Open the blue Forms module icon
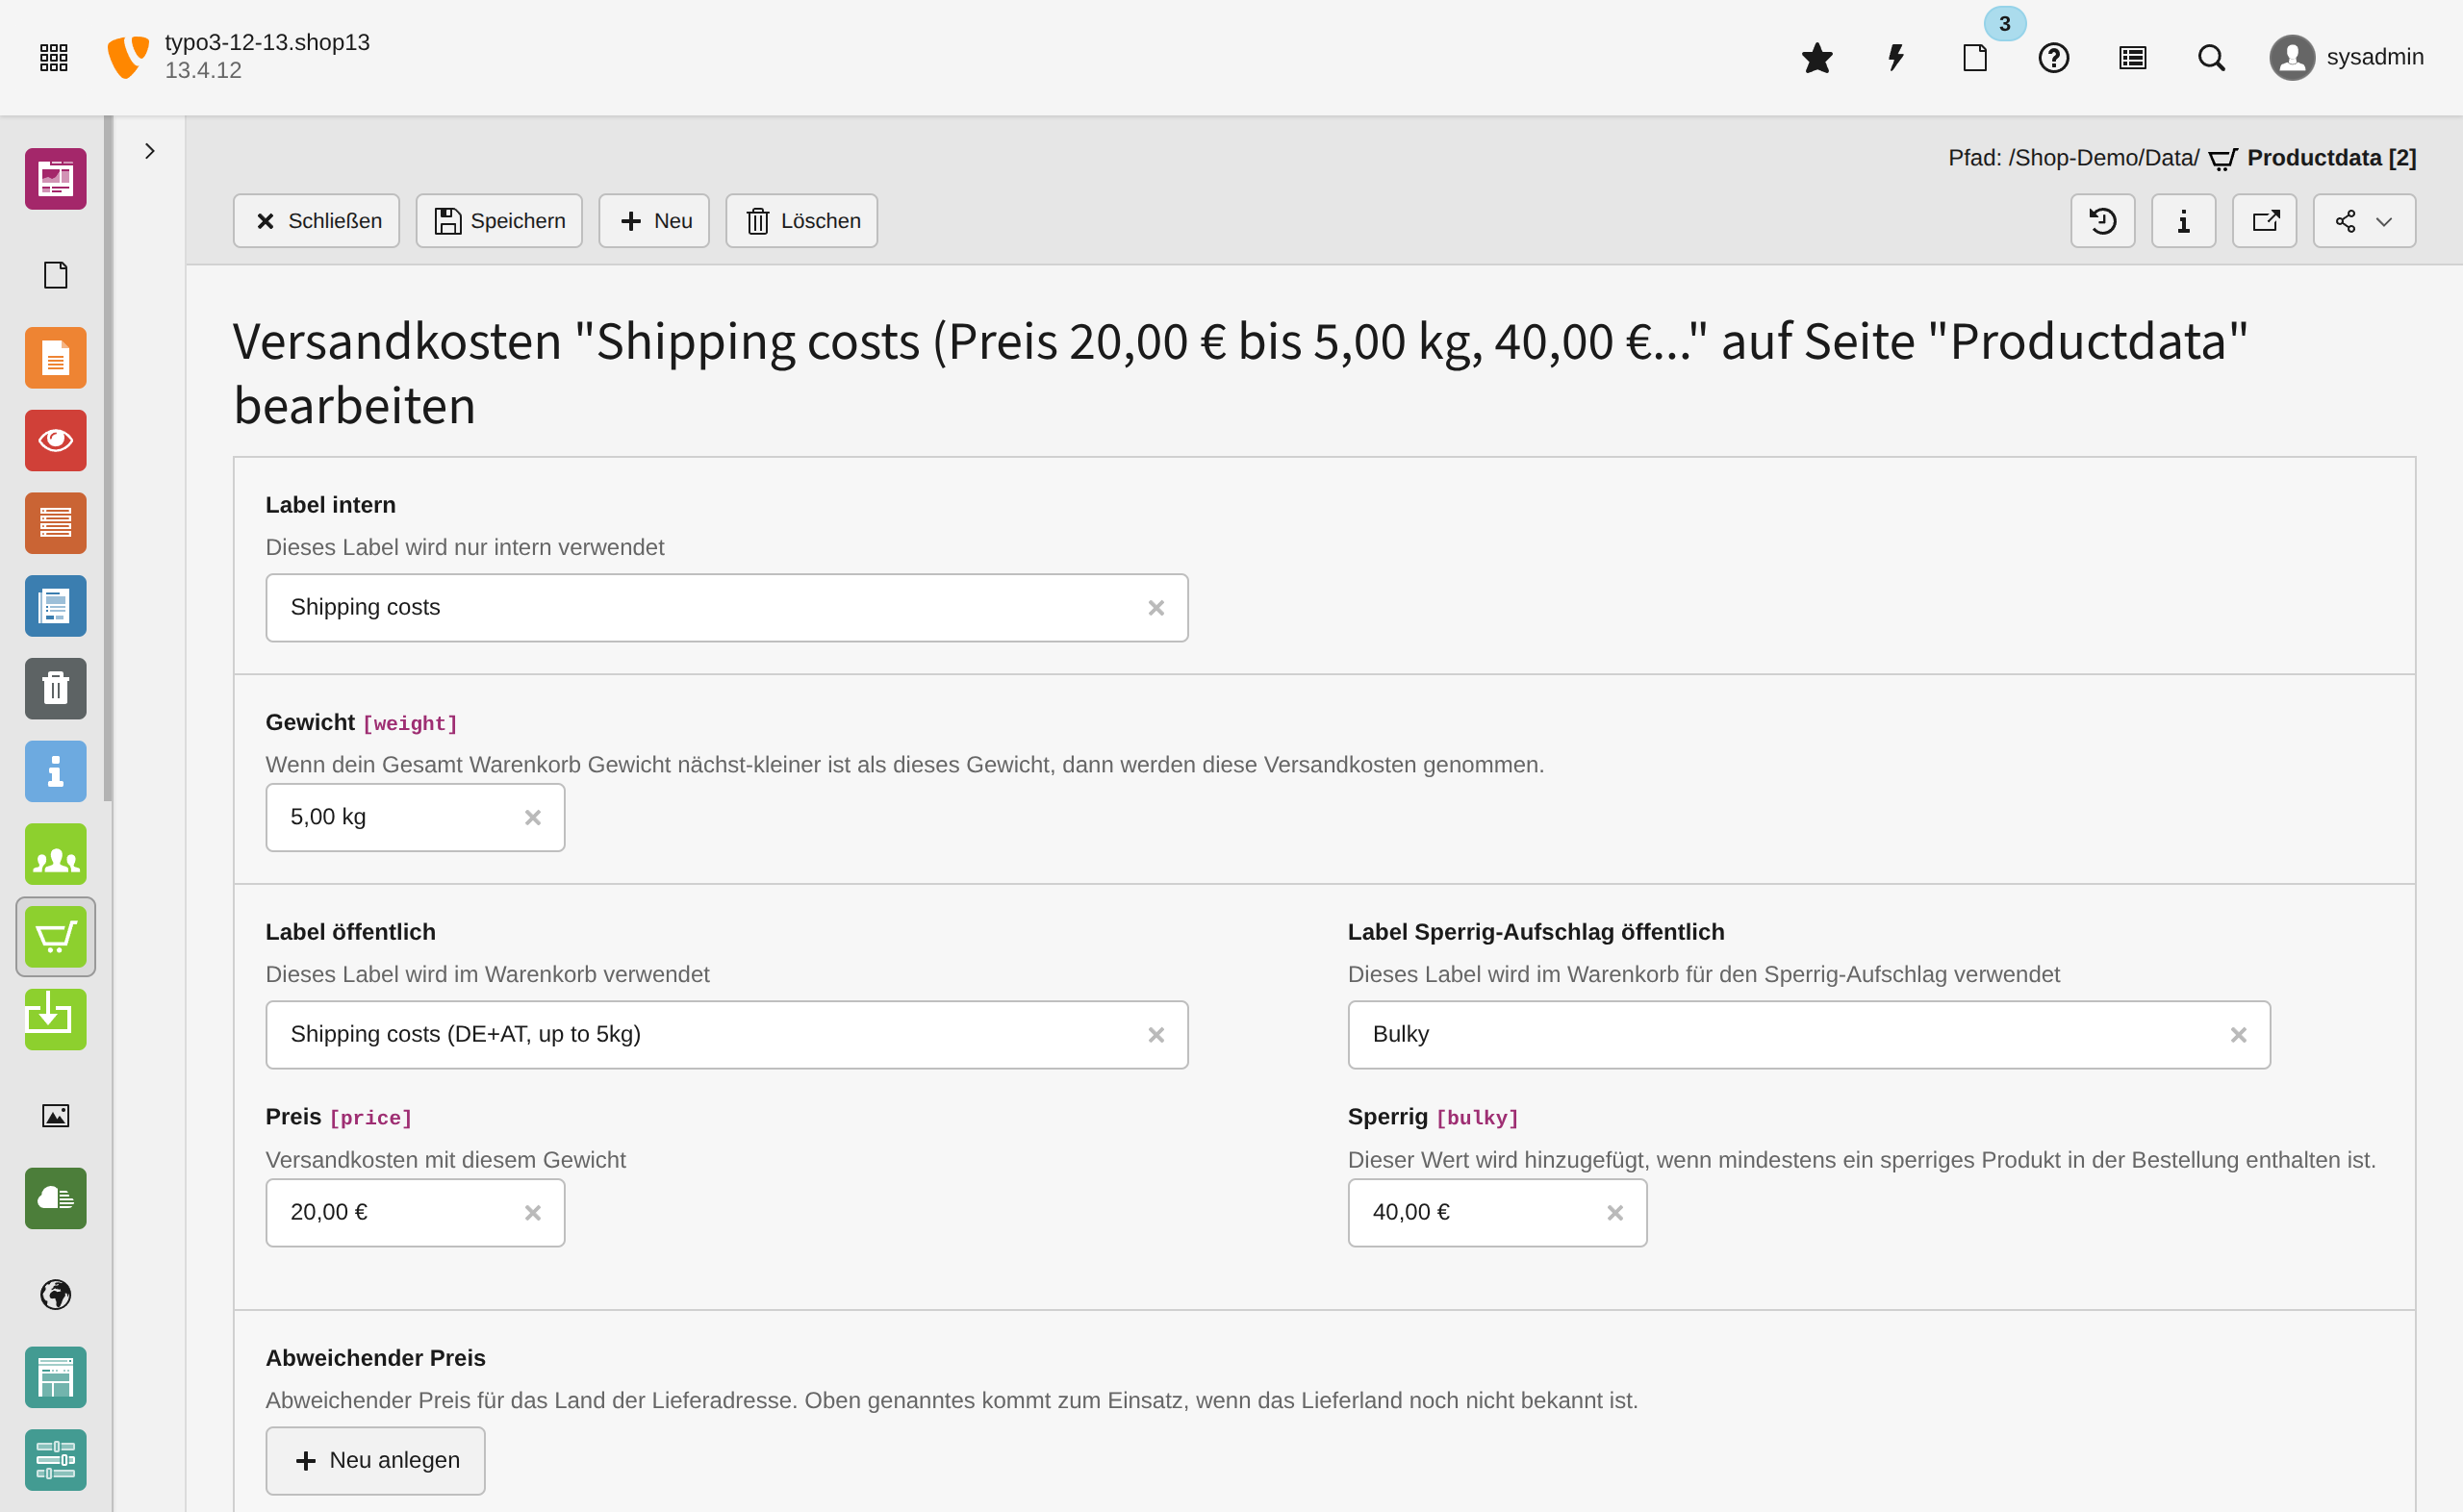 55,606
